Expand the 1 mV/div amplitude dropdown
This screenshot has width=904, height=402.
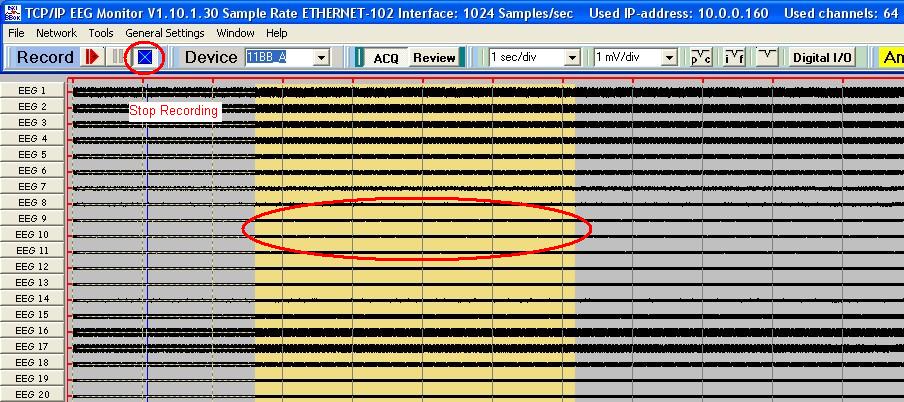(x=677, y=58)
